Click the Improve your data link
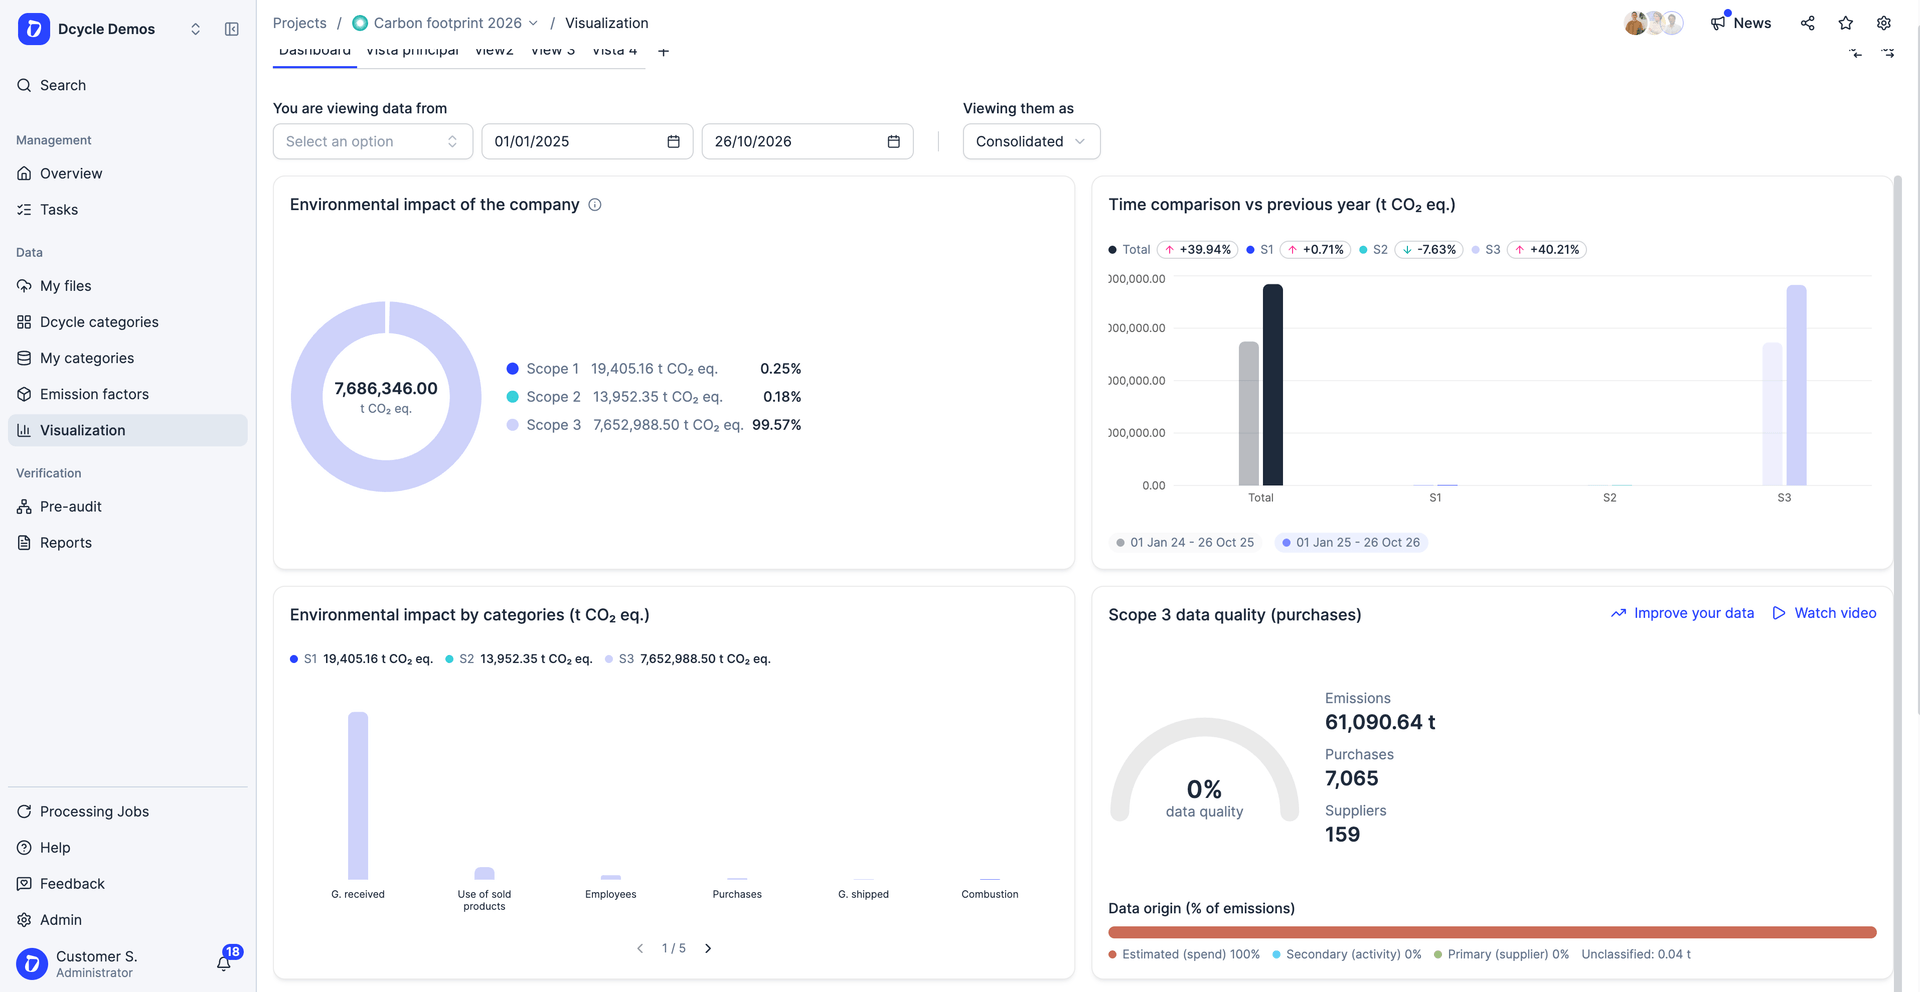This screenshot has width=1920, height=992. click(1683, 613)
